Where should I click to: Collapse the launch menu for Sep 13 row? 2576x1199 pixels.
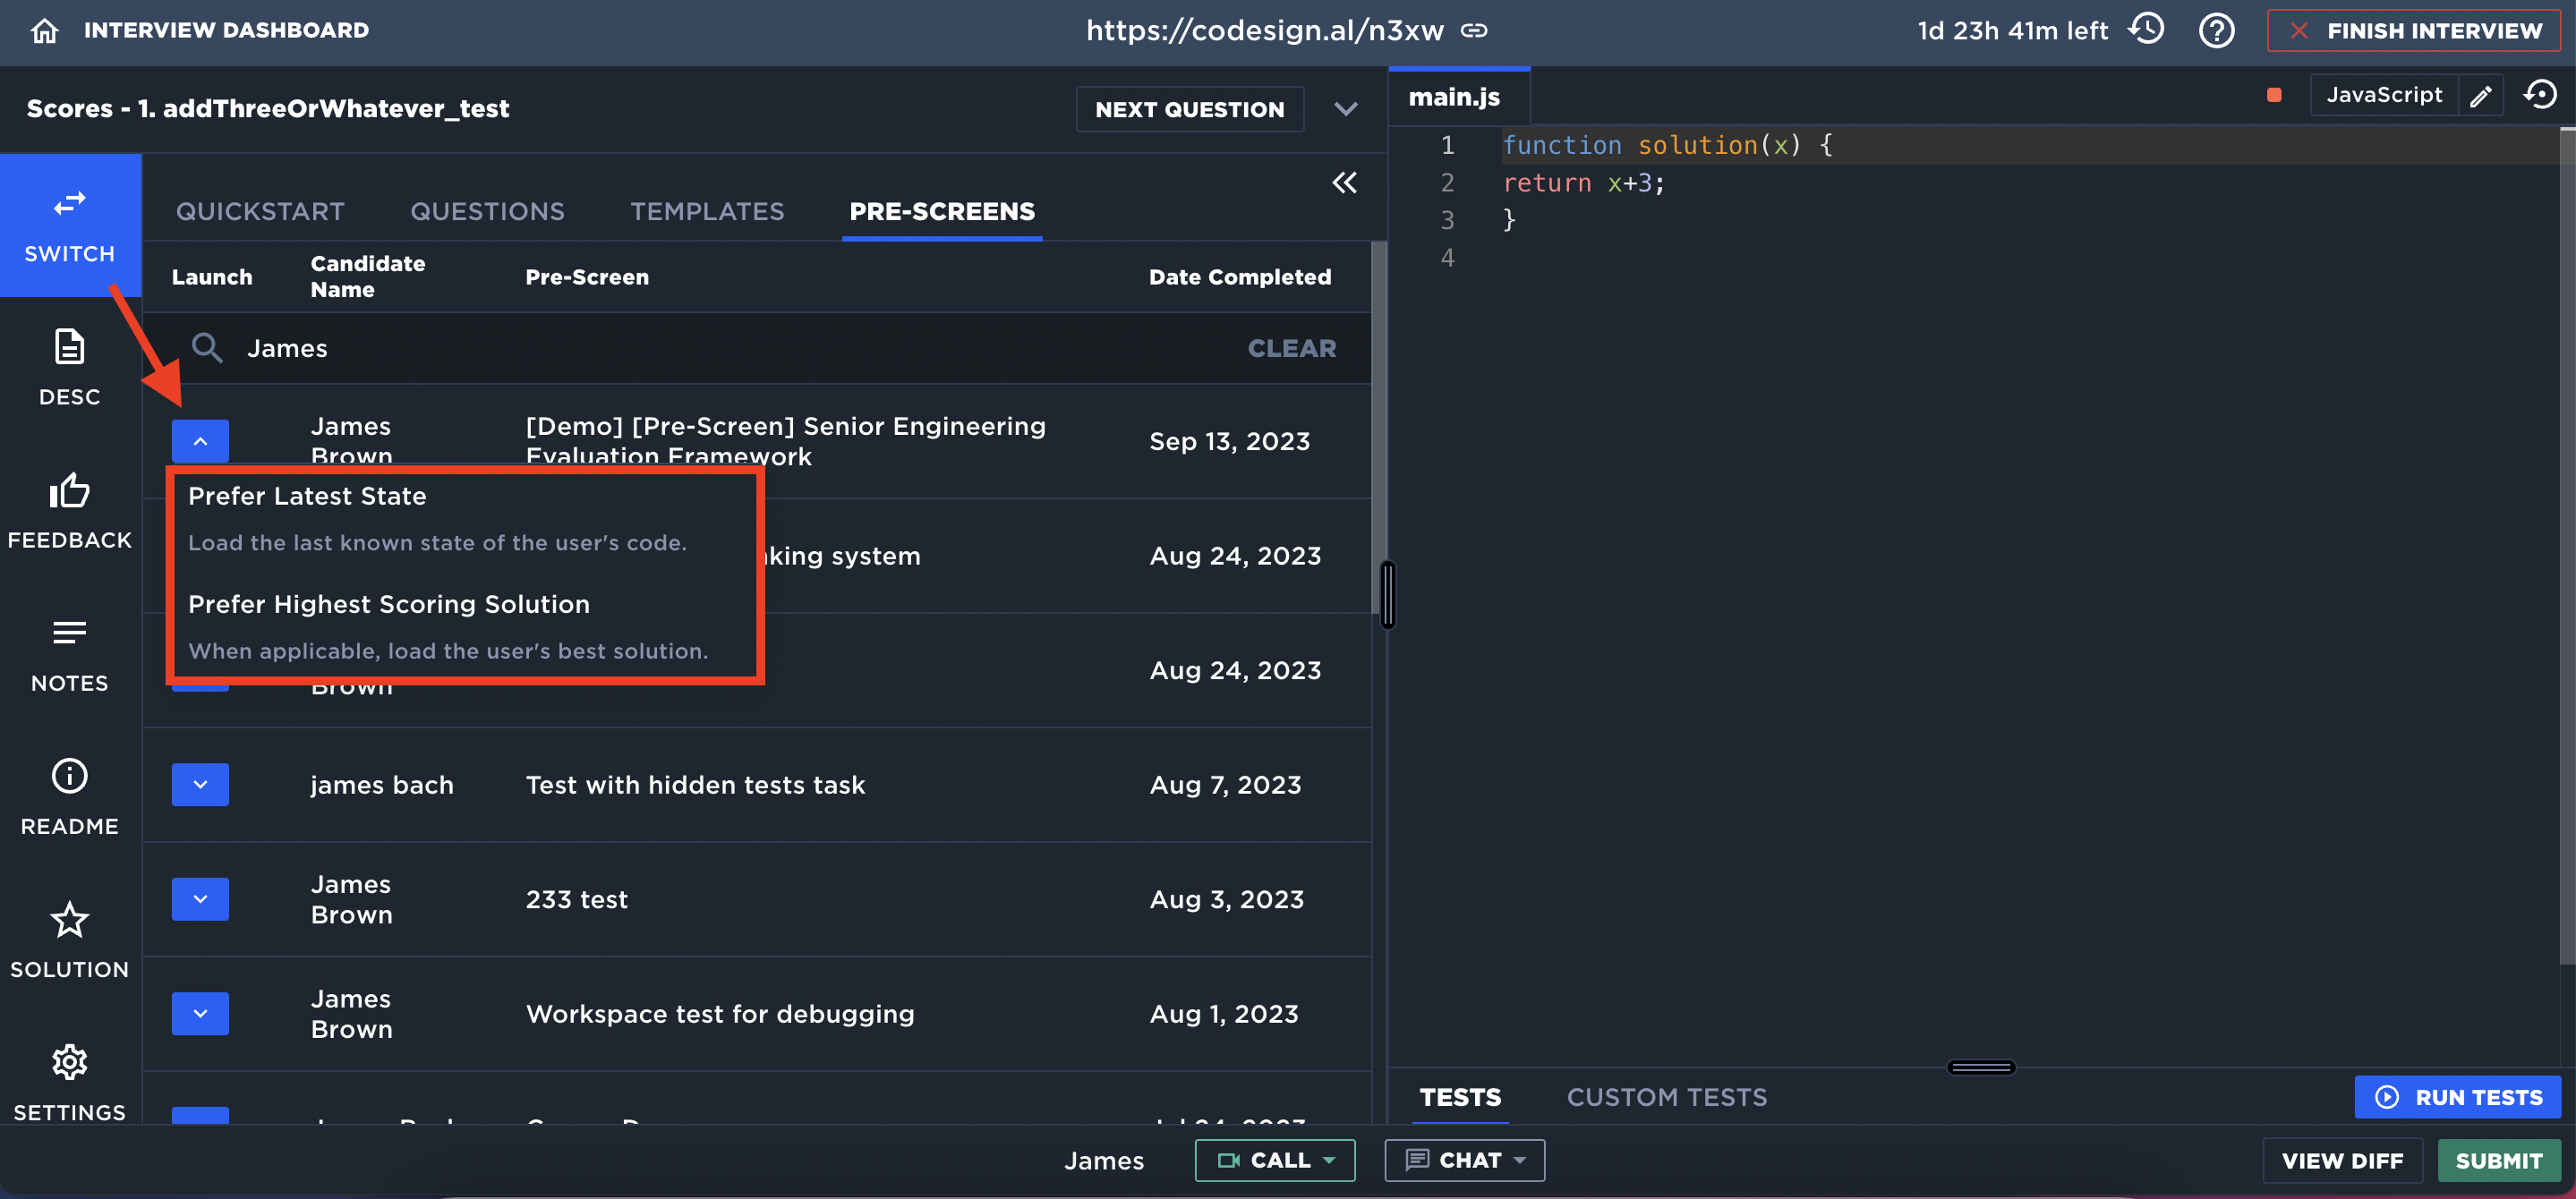pyautogui.click(x=200, y=441)
